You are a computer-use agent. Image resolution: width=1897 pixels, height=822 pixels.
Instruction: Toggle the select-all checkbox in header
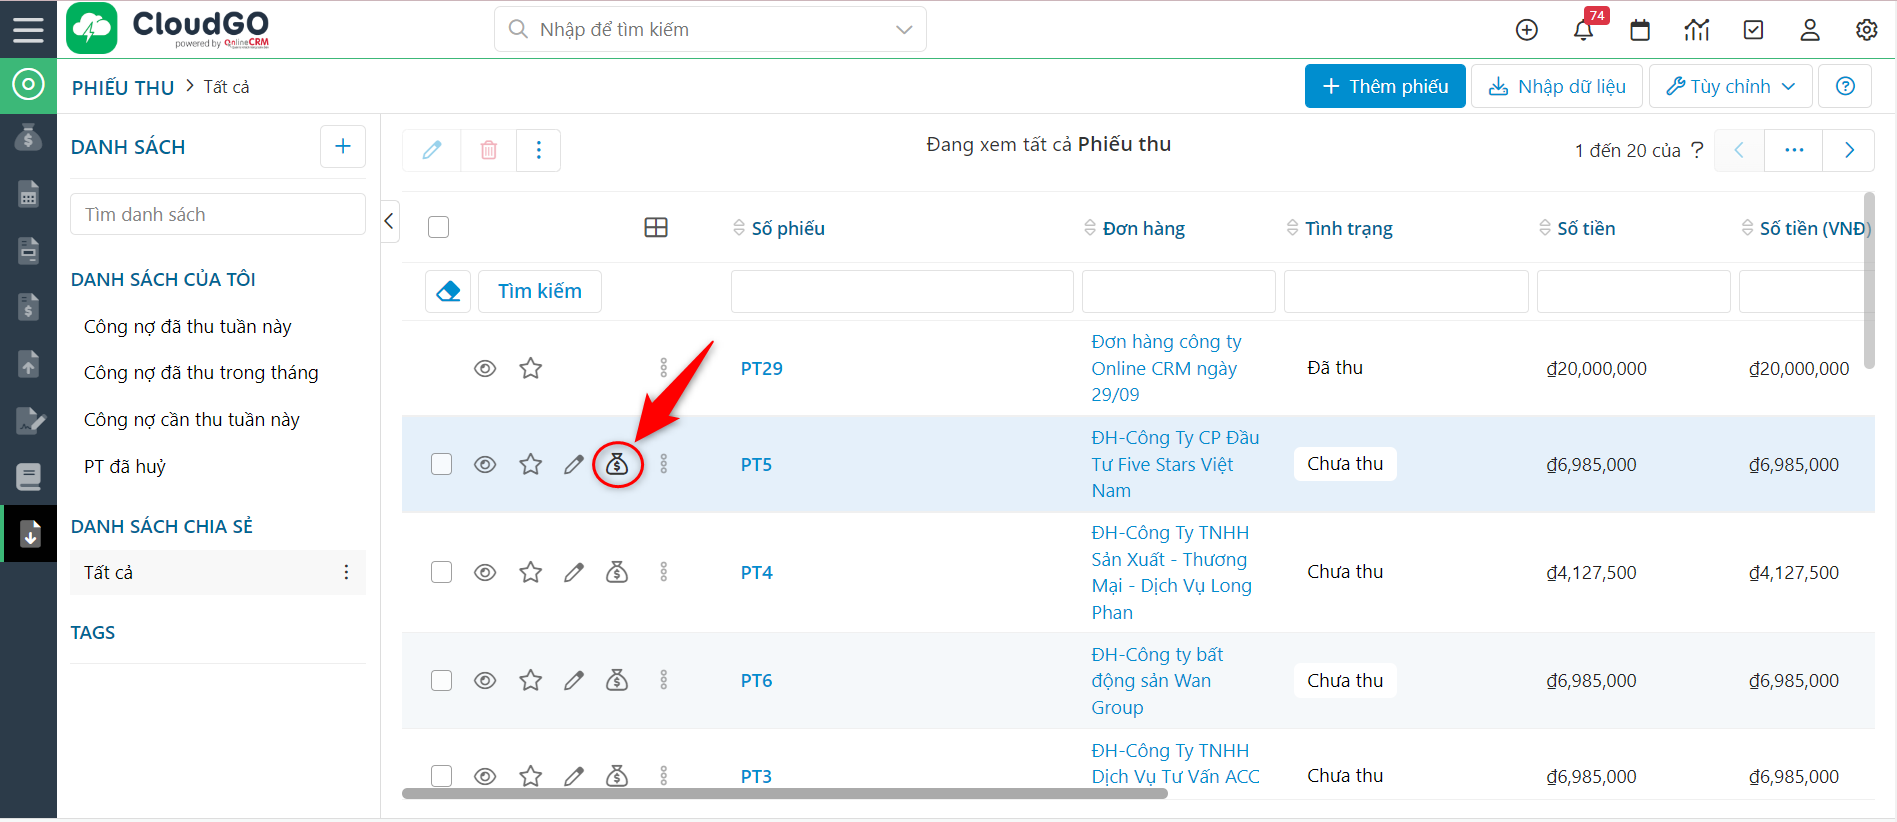pyautogui.click(x=438, y=227)
